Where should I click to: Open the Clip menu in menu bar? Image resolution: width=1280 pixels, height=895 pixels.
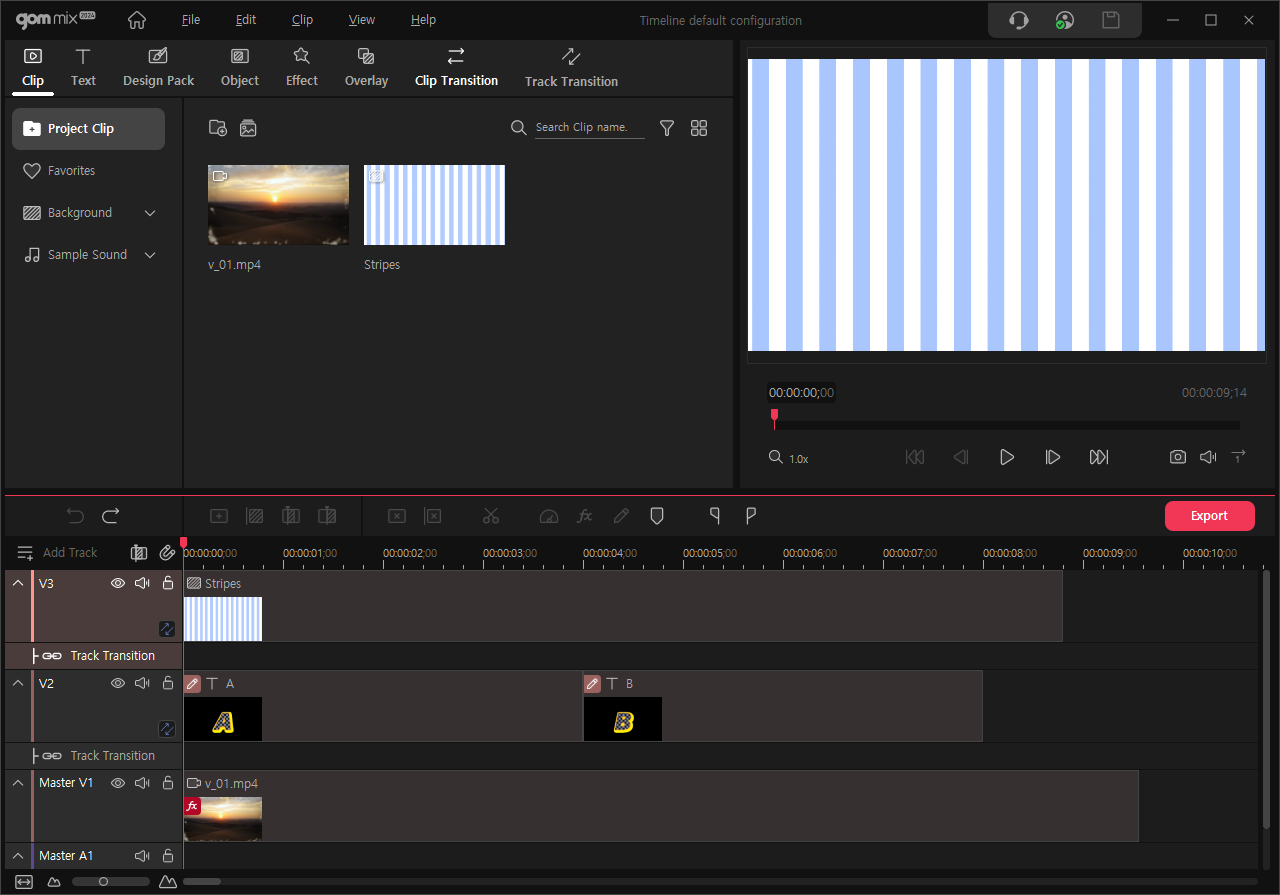click(x=302, y=20)
